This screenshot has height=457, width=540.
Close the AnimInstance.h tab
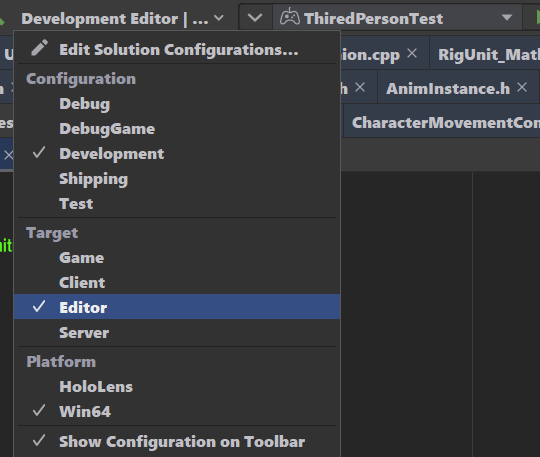[522, 87]
